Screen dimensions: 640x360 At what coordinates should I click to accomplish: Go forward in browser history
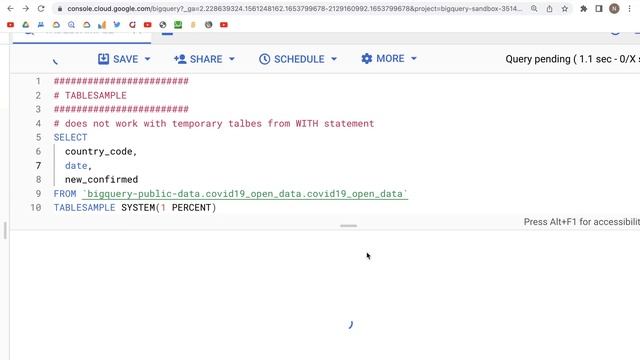point(25,9)
